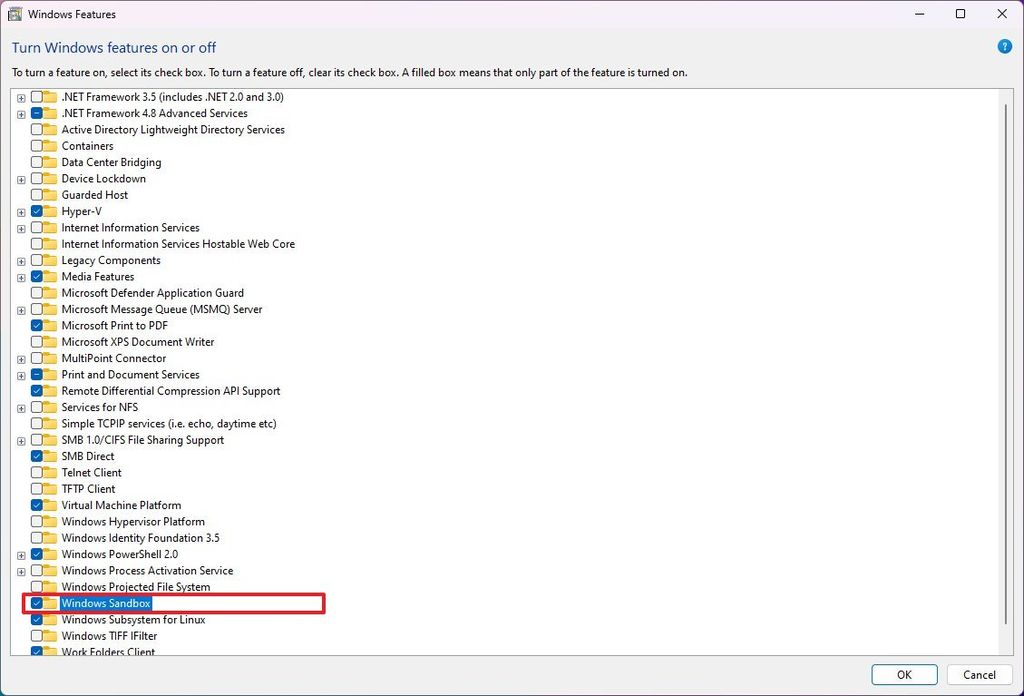The image size is (1024, 696).
Task: Expand the .NET Framework 3.5 tree node
Action: pos(21,96)
